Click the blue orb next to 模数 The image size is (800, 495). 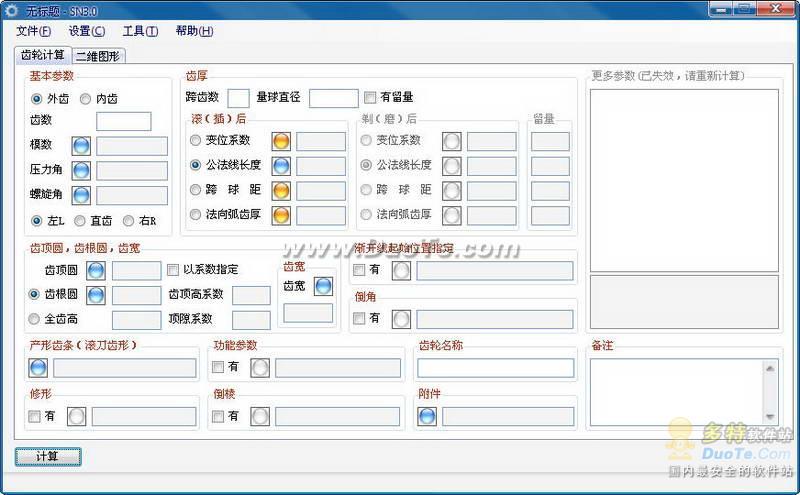point(81,146)
